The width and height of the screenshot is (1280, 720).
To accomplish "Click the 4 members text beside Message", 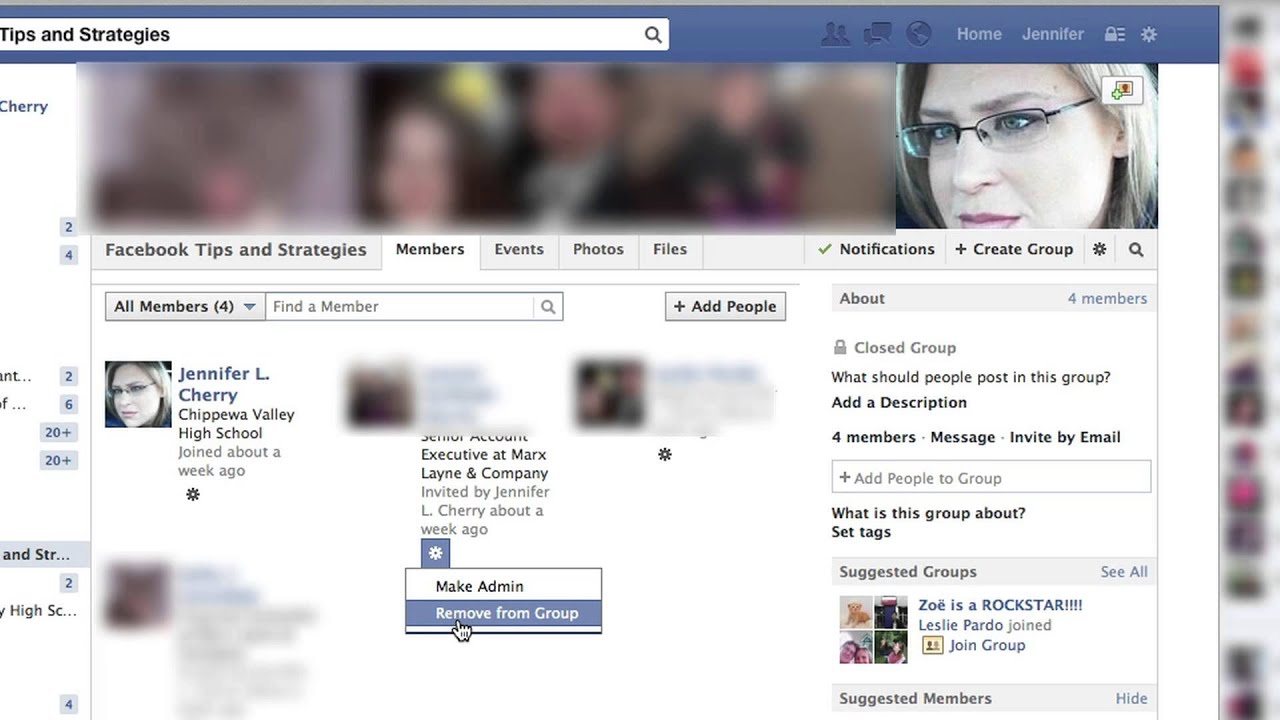I will pos(873,438).
